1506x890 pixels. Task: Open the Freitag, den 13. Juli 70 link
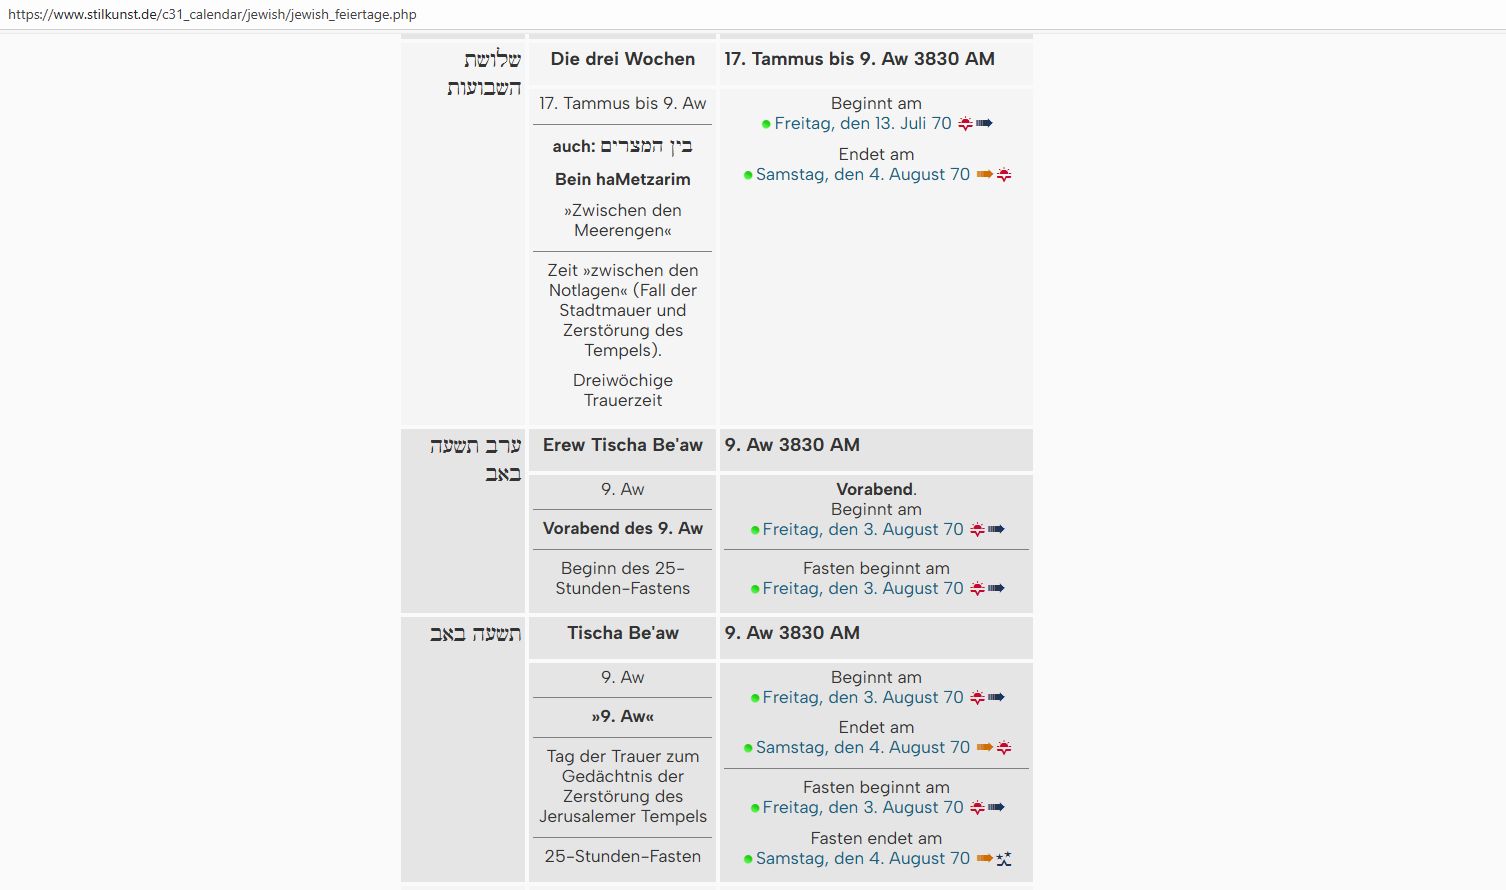863,124
